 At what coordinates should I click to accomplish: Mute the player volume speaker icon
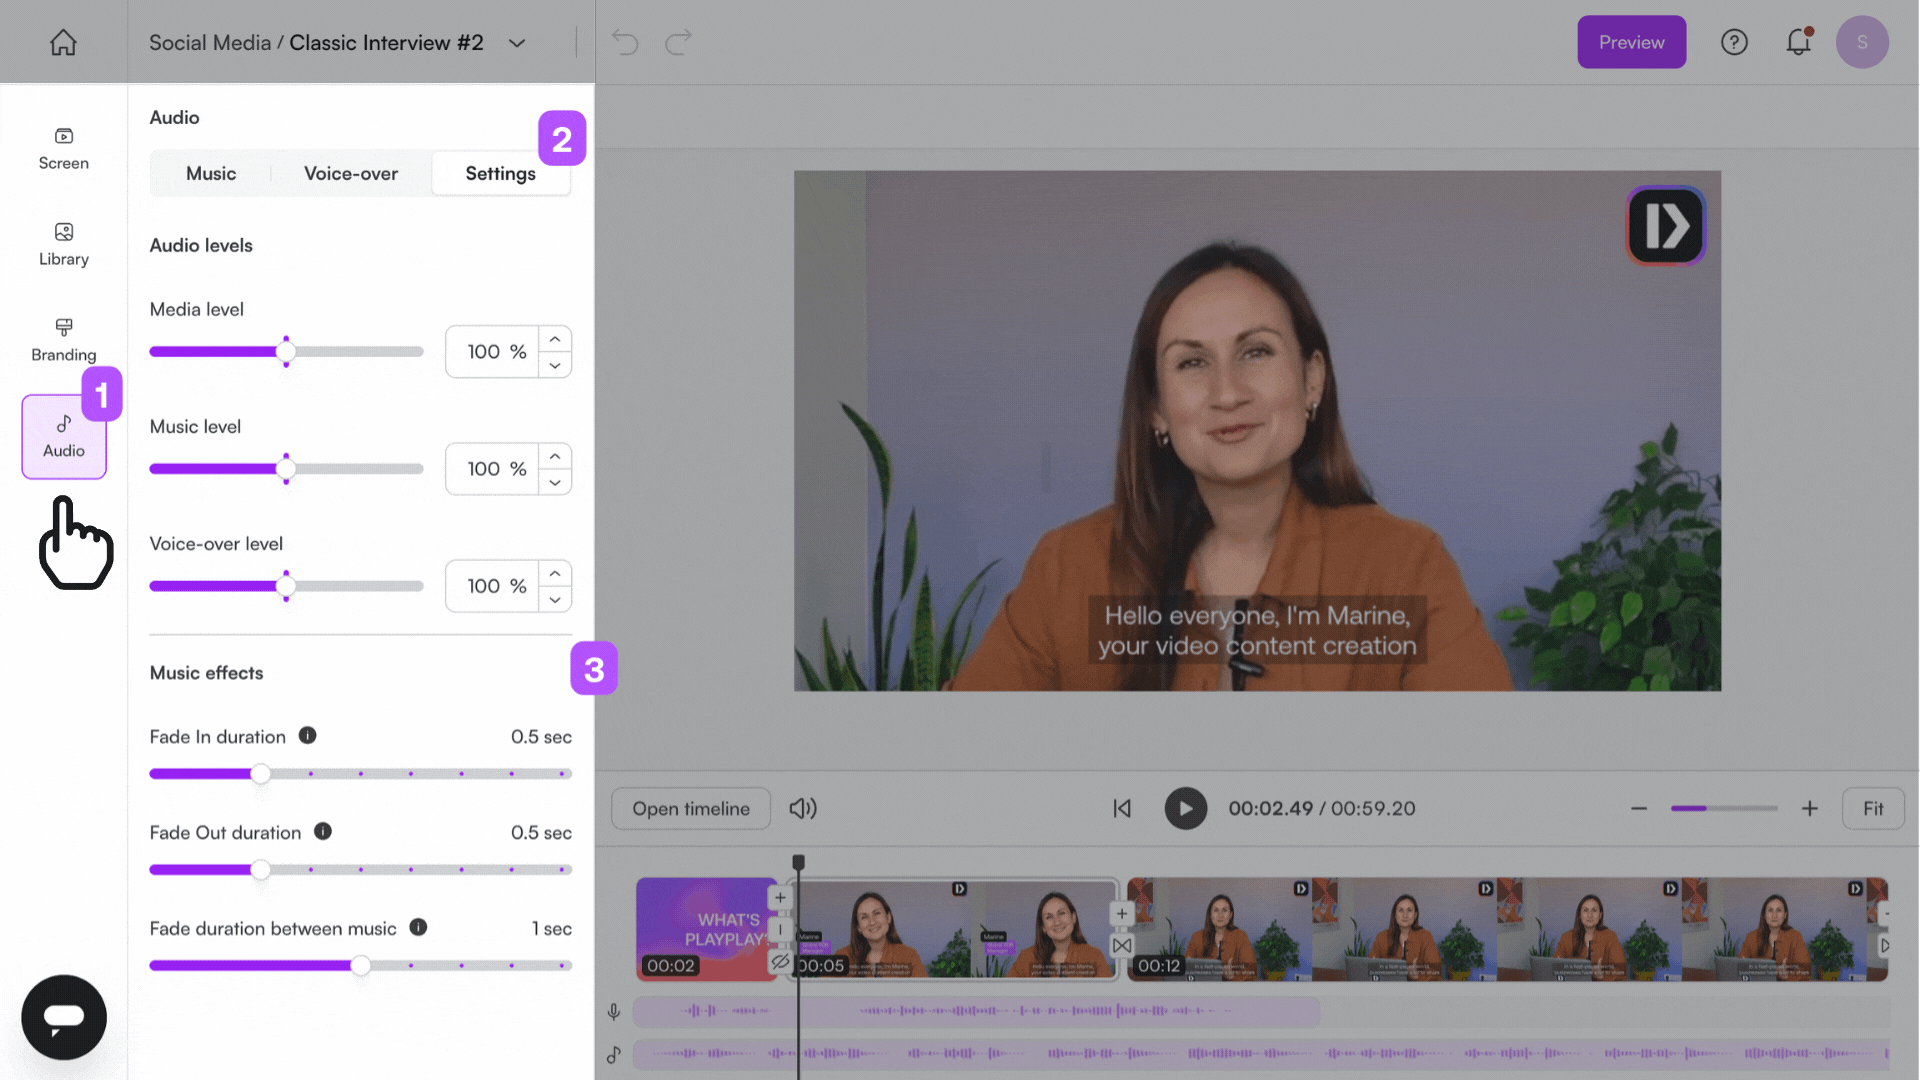click(802, 808)
